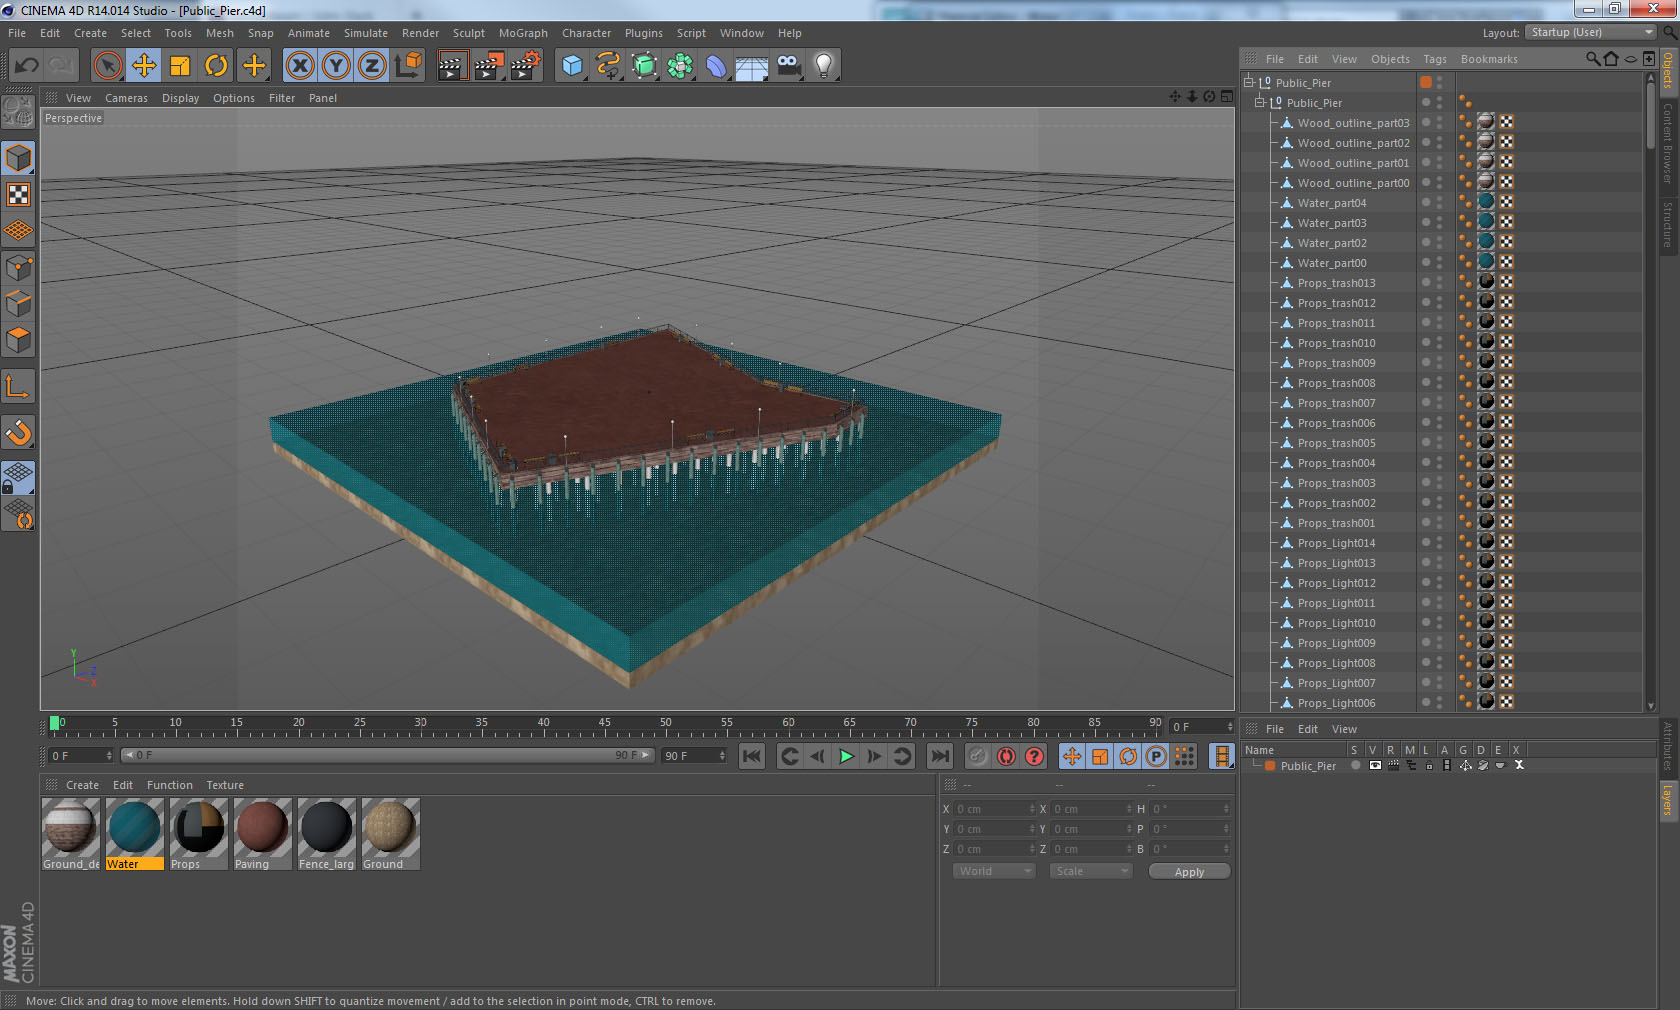Enable Edges mode
The height and width of the screenshot is (1010, 1680).
[x=18, y=304]
